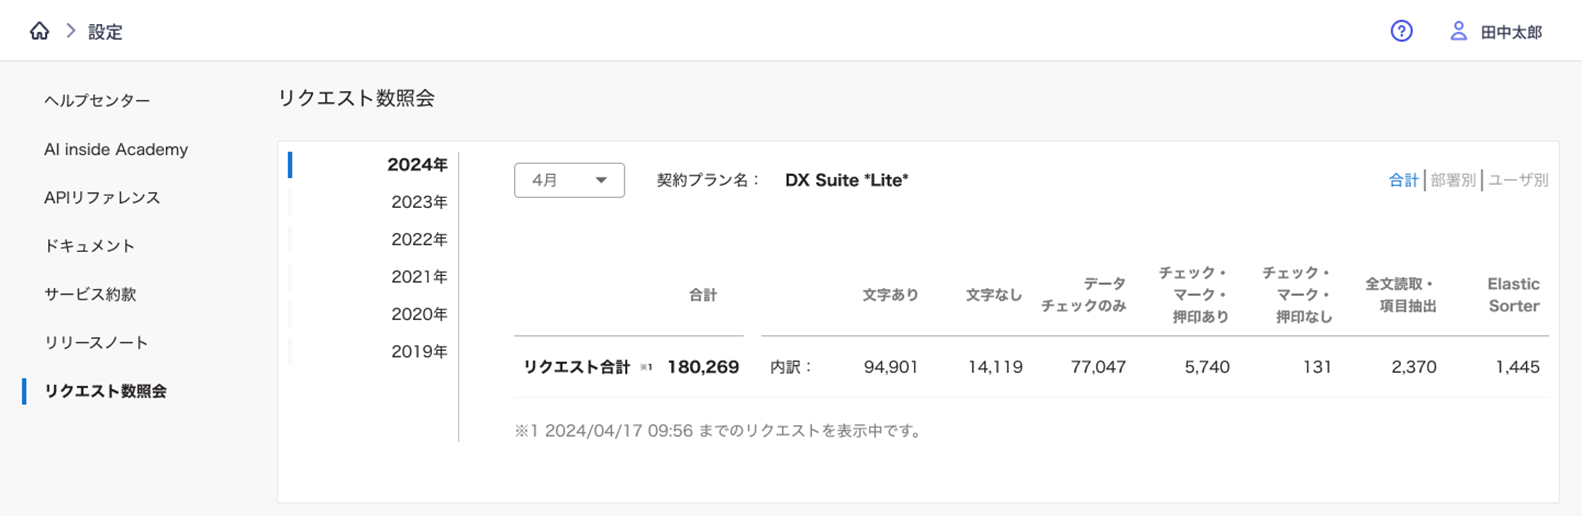Select the 2022年 year tab

(x=419, y=239)
